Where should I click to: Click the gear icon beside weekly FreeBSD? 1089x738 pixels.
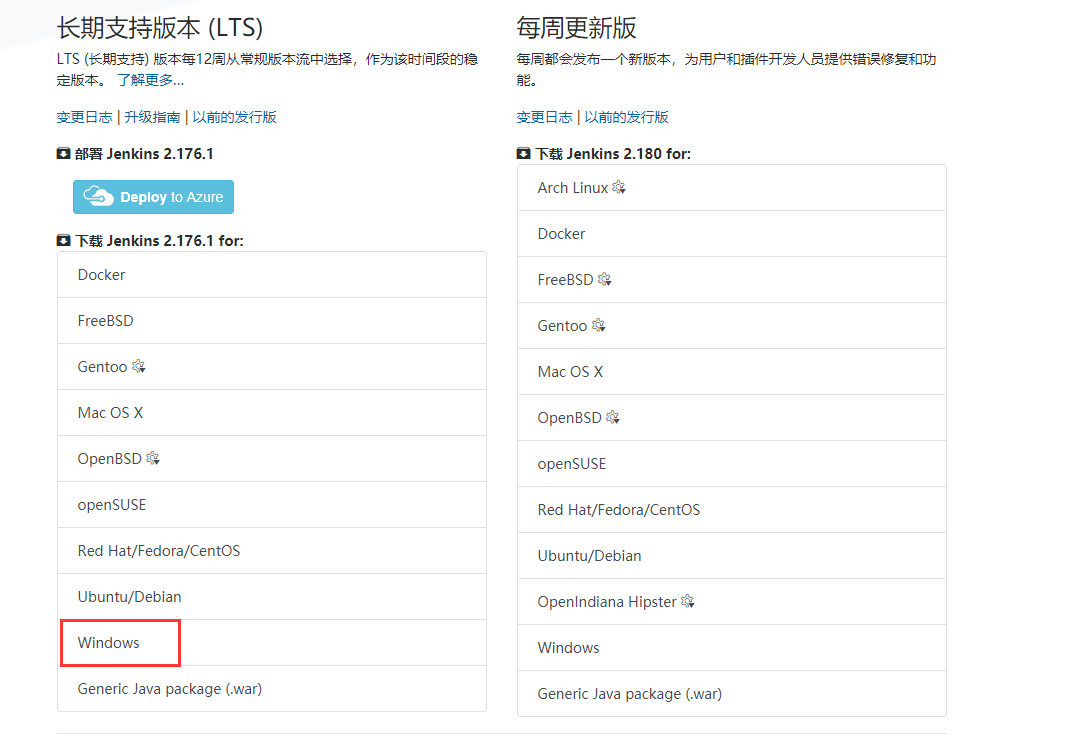click(604, 279)
